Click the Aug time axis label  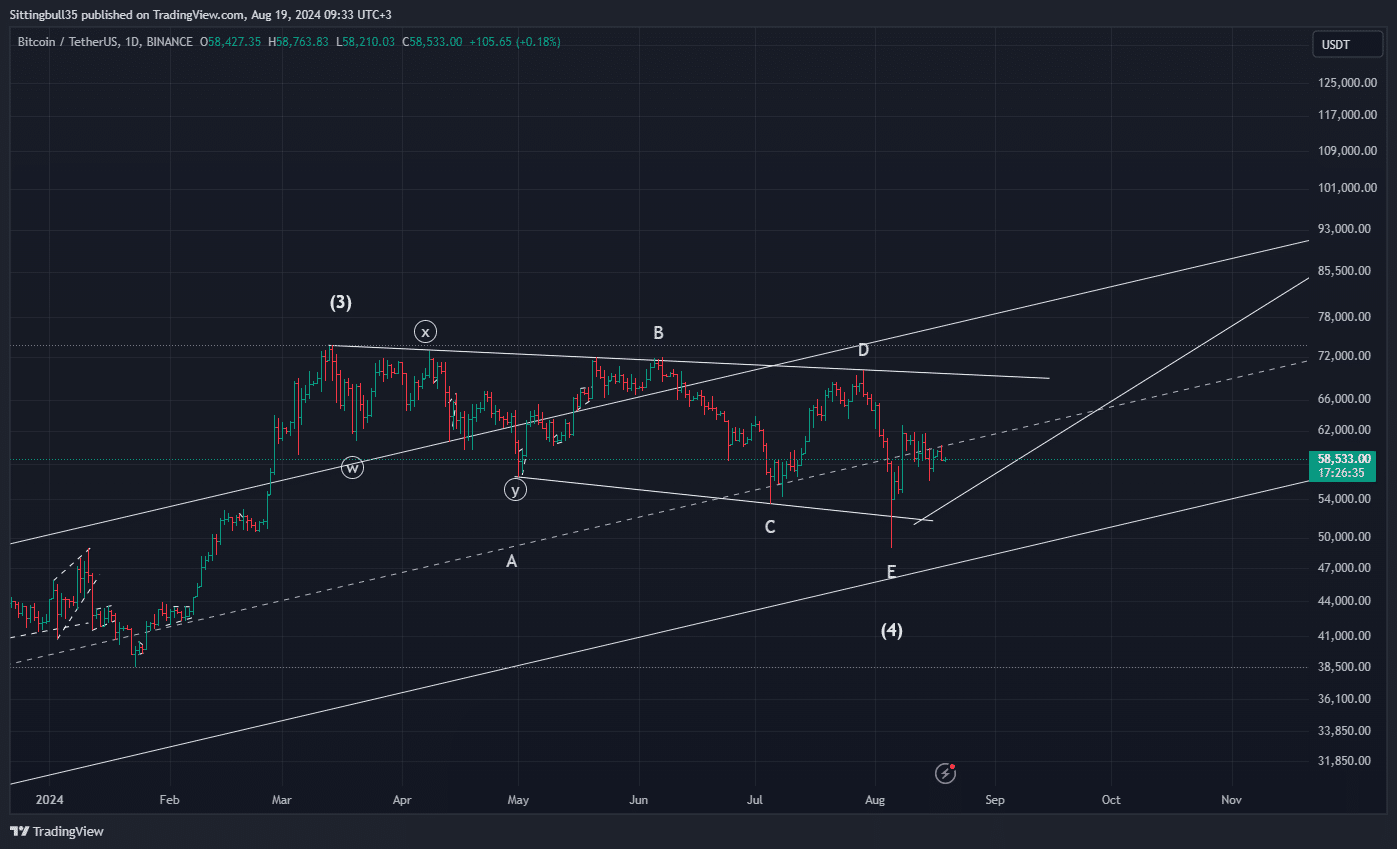(x=875, y=800)
